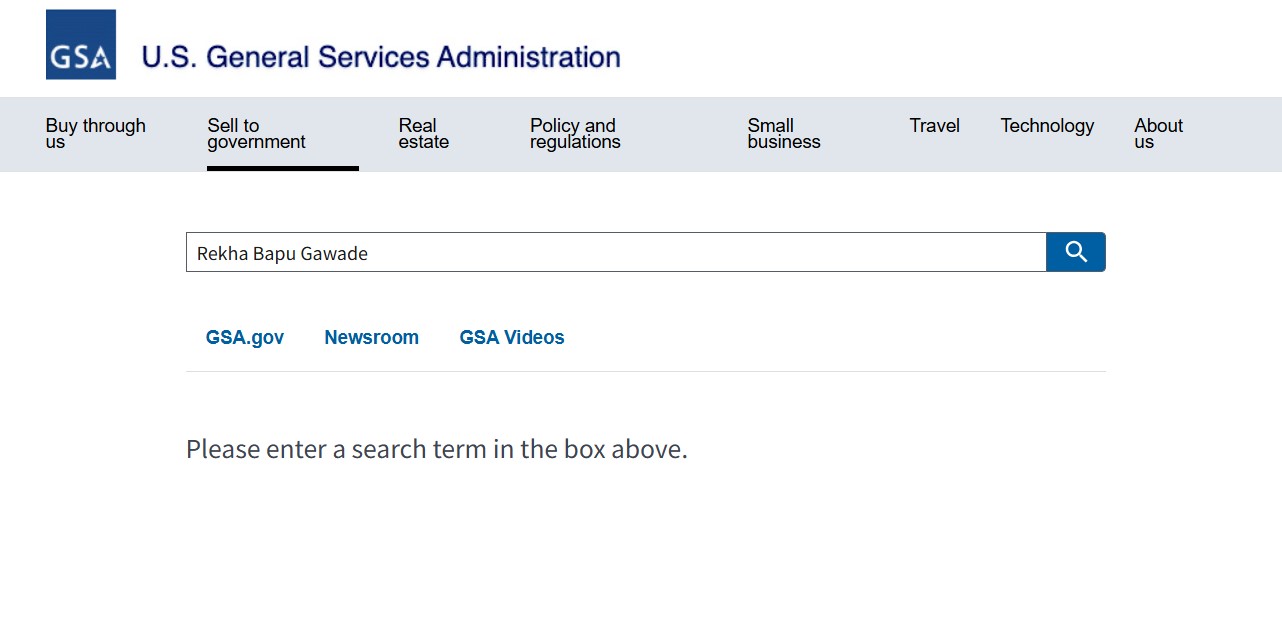Open the Technology menu
The image size is (1282, 636).
(1047, 126)
